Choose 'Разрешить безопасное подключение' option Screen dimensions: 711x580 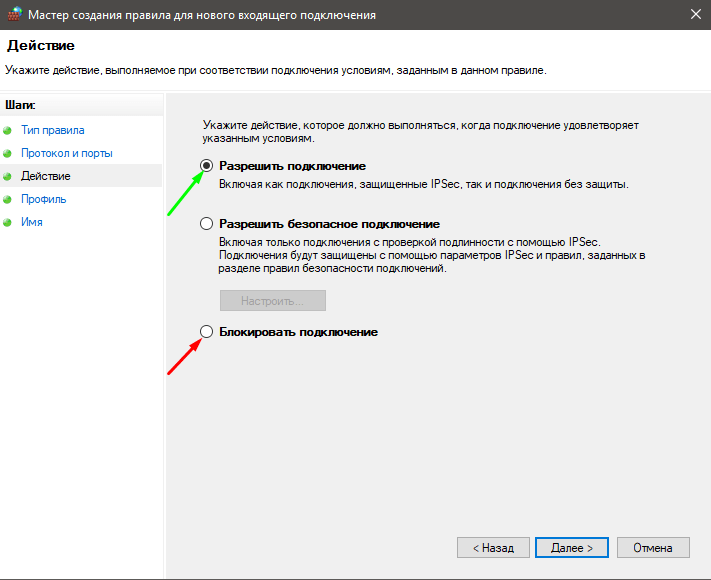pos(206,224)
